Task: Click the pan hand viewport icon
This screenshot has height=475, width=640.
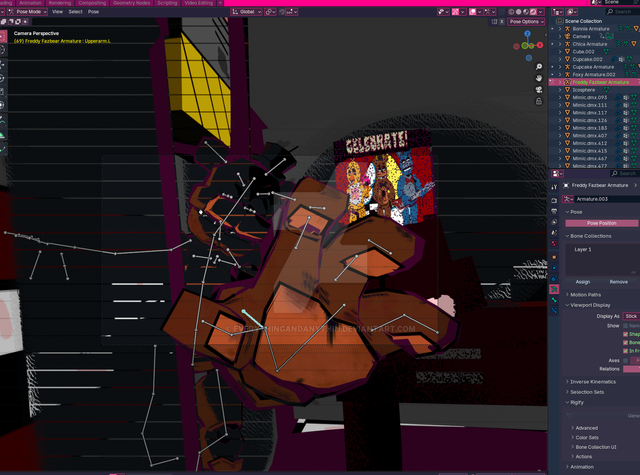Action: point(539,78)
